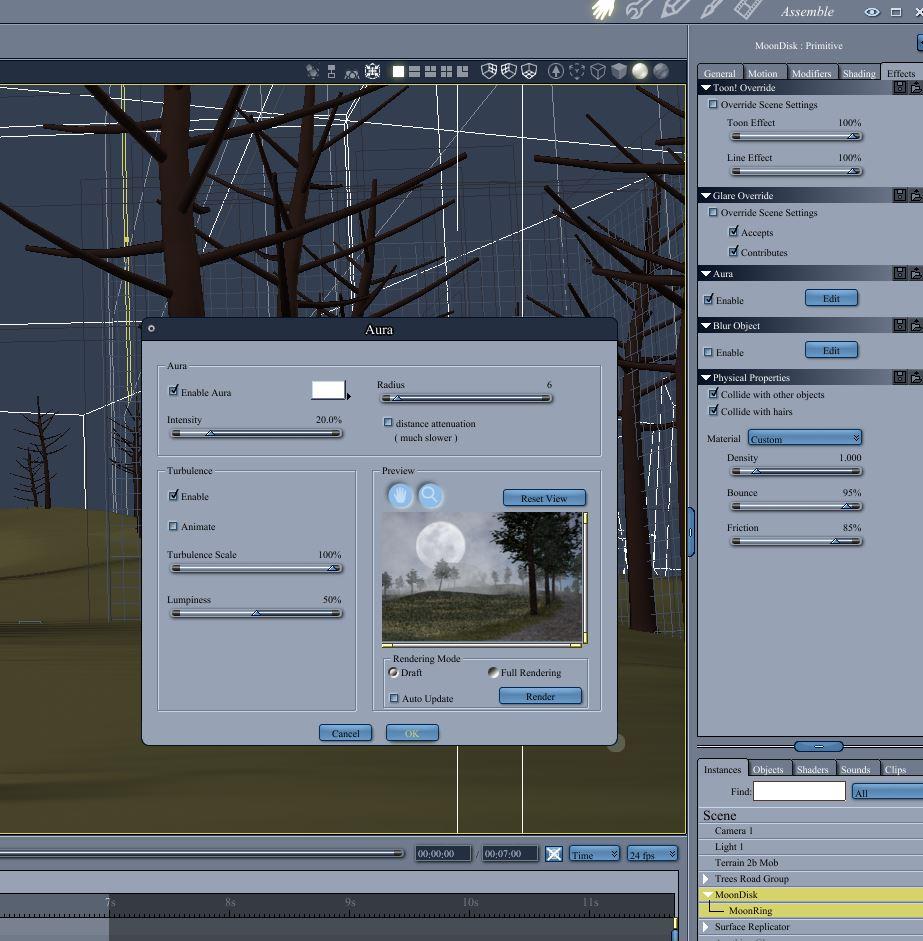Select the Draft rendering mode
This screenshot has height=941, width=923.
[x=393, y=672]
